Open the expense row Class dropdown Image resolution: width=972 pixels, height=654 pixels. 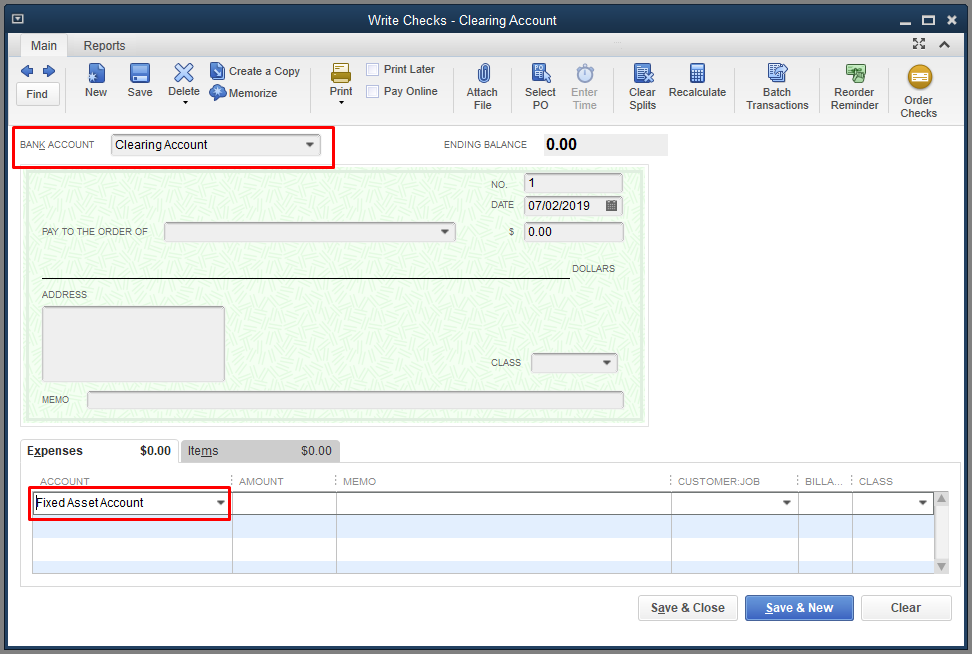click(x=922, y=503)
